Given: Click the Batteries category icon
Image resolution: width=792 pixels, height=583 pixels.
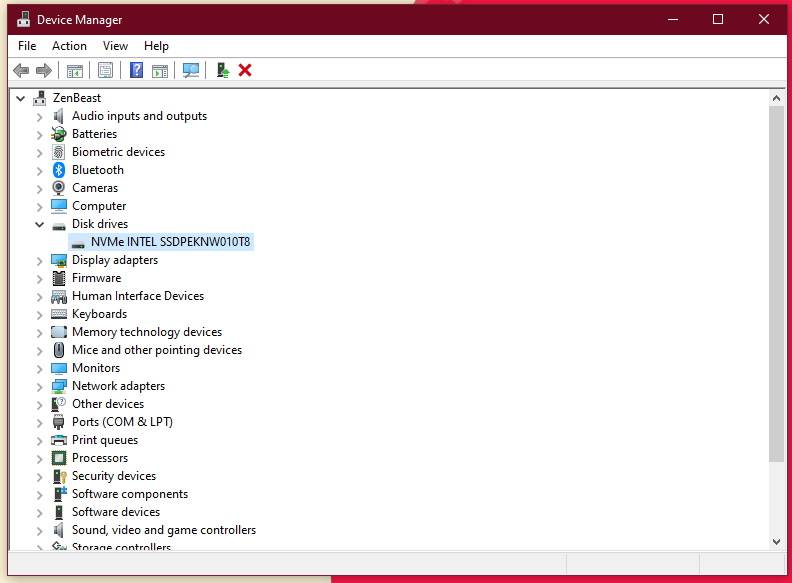Looking at the screenshot, I should click(x=59, y=134).
